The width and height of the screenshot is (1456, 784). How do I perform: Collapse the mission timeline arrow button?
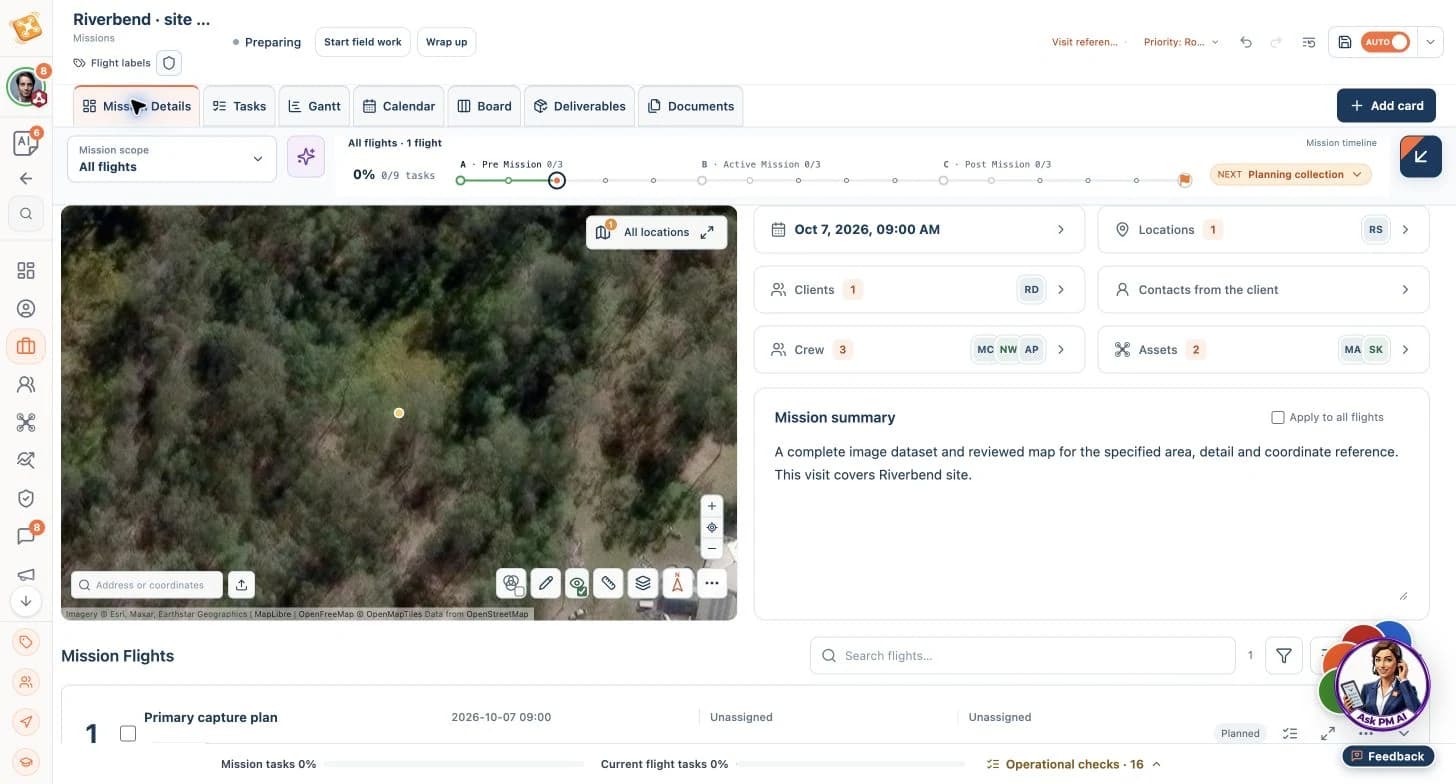pos(1421,157)
